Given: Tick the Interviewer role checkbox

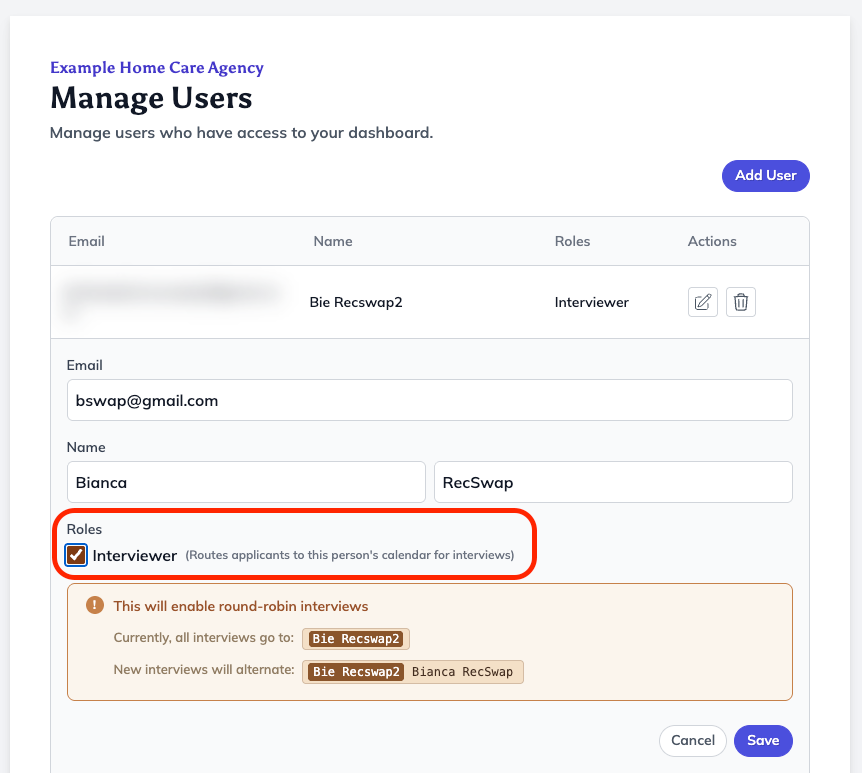Looking at the screenshot, I should [76, 555].
